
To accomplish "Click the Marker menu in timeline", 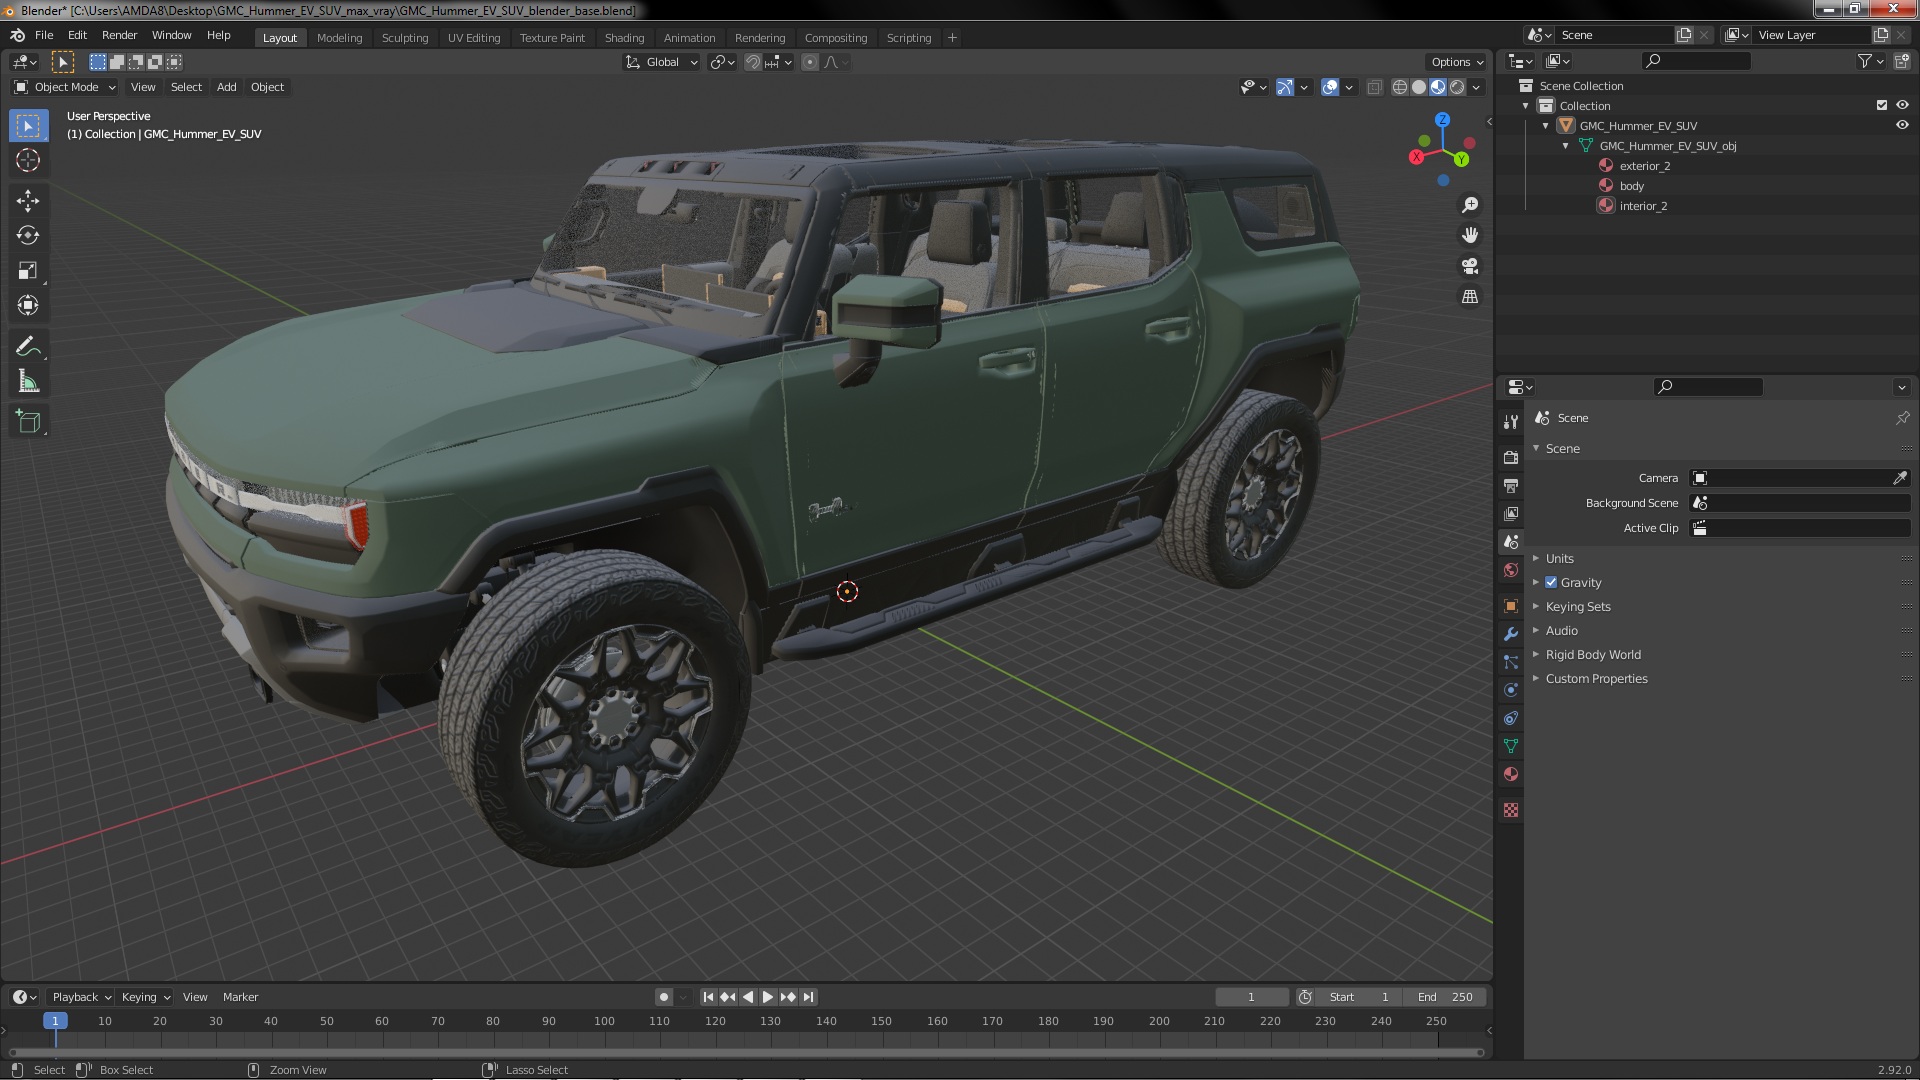I will pyautogui.click(x=240, y=997).
